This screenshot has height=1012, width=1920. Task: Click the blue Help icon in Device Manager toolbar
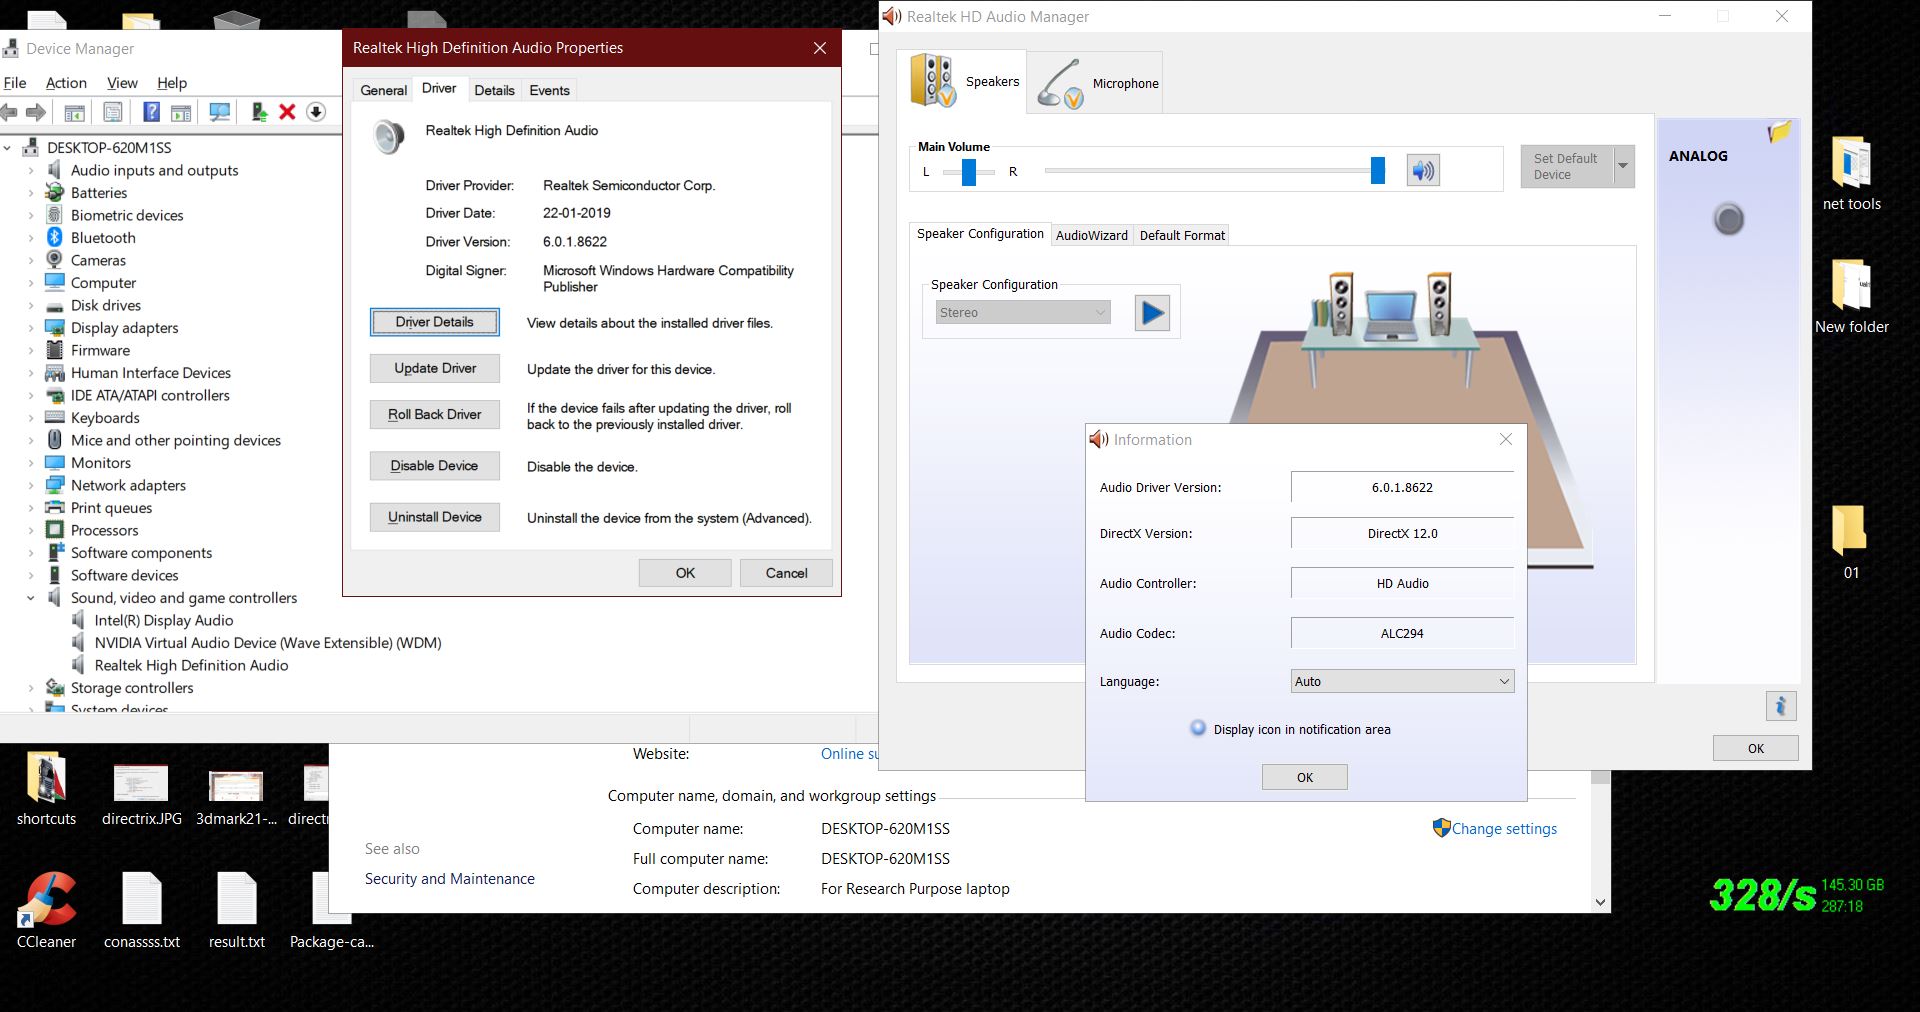click(x=152, y=112)
